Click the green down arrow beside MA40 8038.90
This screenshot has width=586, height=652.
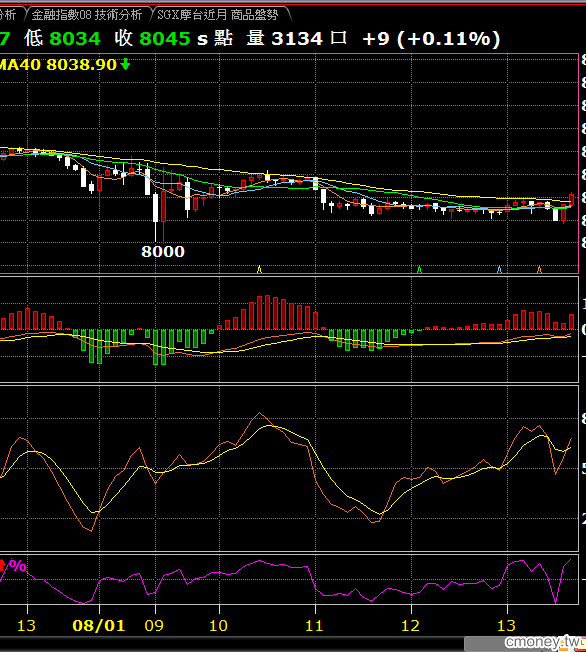pyautogui.click(x=125, y=64)
